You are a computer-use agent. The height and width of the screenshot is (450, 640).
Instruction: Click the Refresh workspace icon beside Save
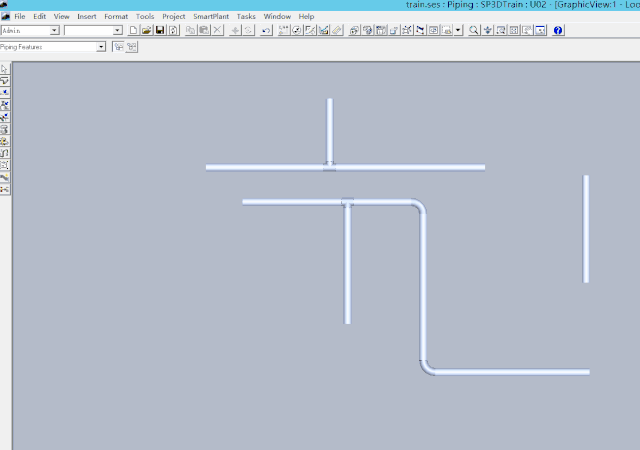(x=173, y=30)
